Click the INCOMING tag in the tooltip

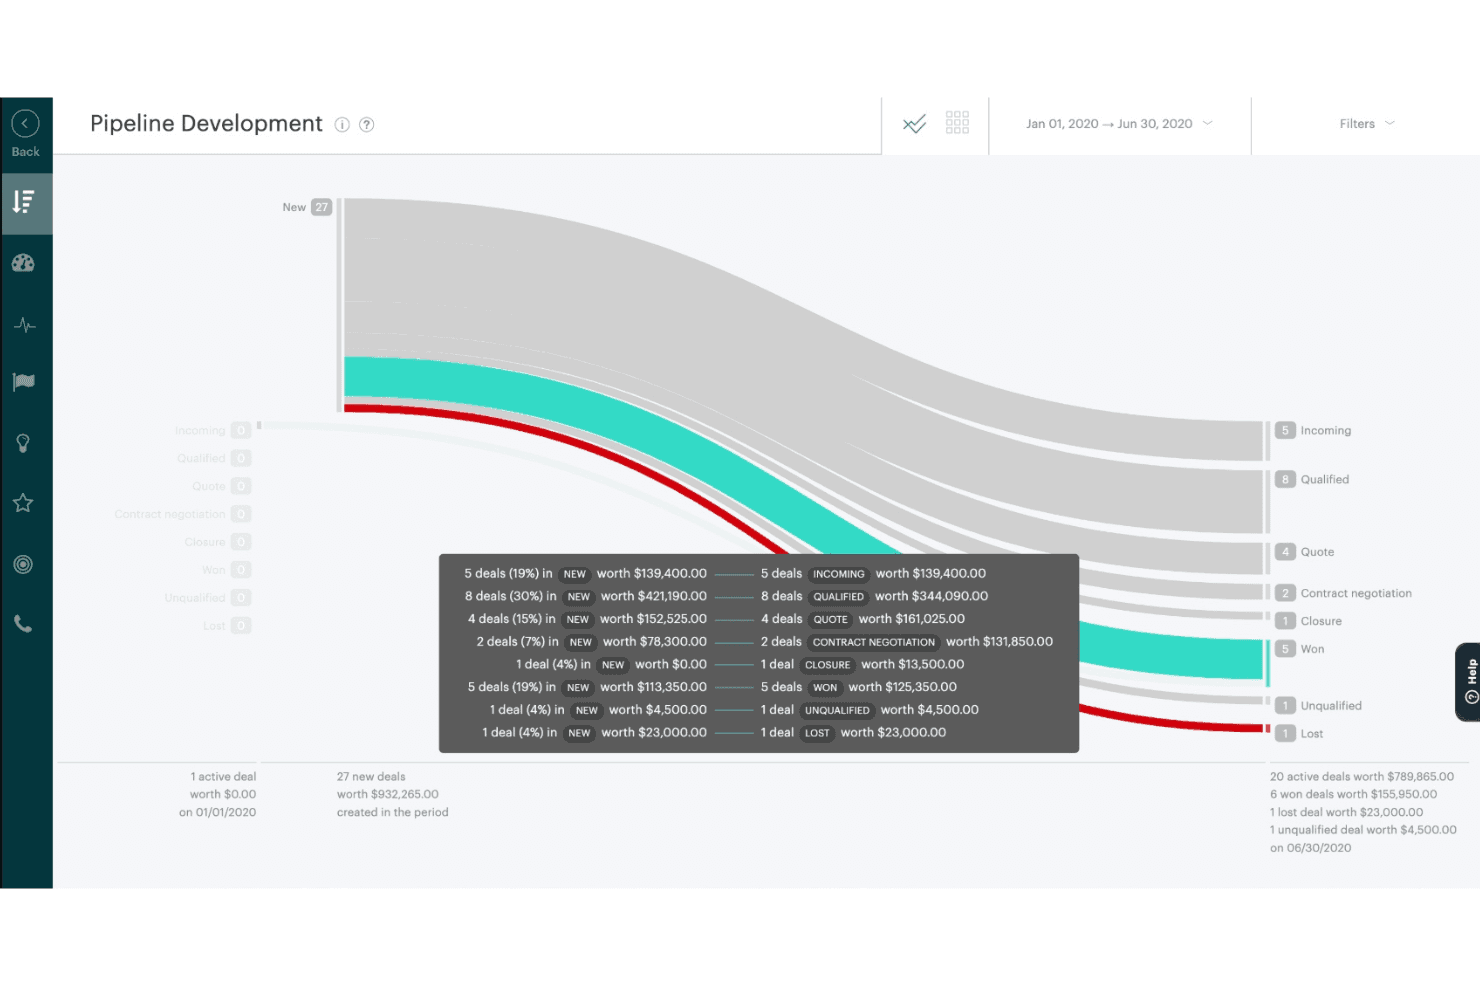pos(838,574)
